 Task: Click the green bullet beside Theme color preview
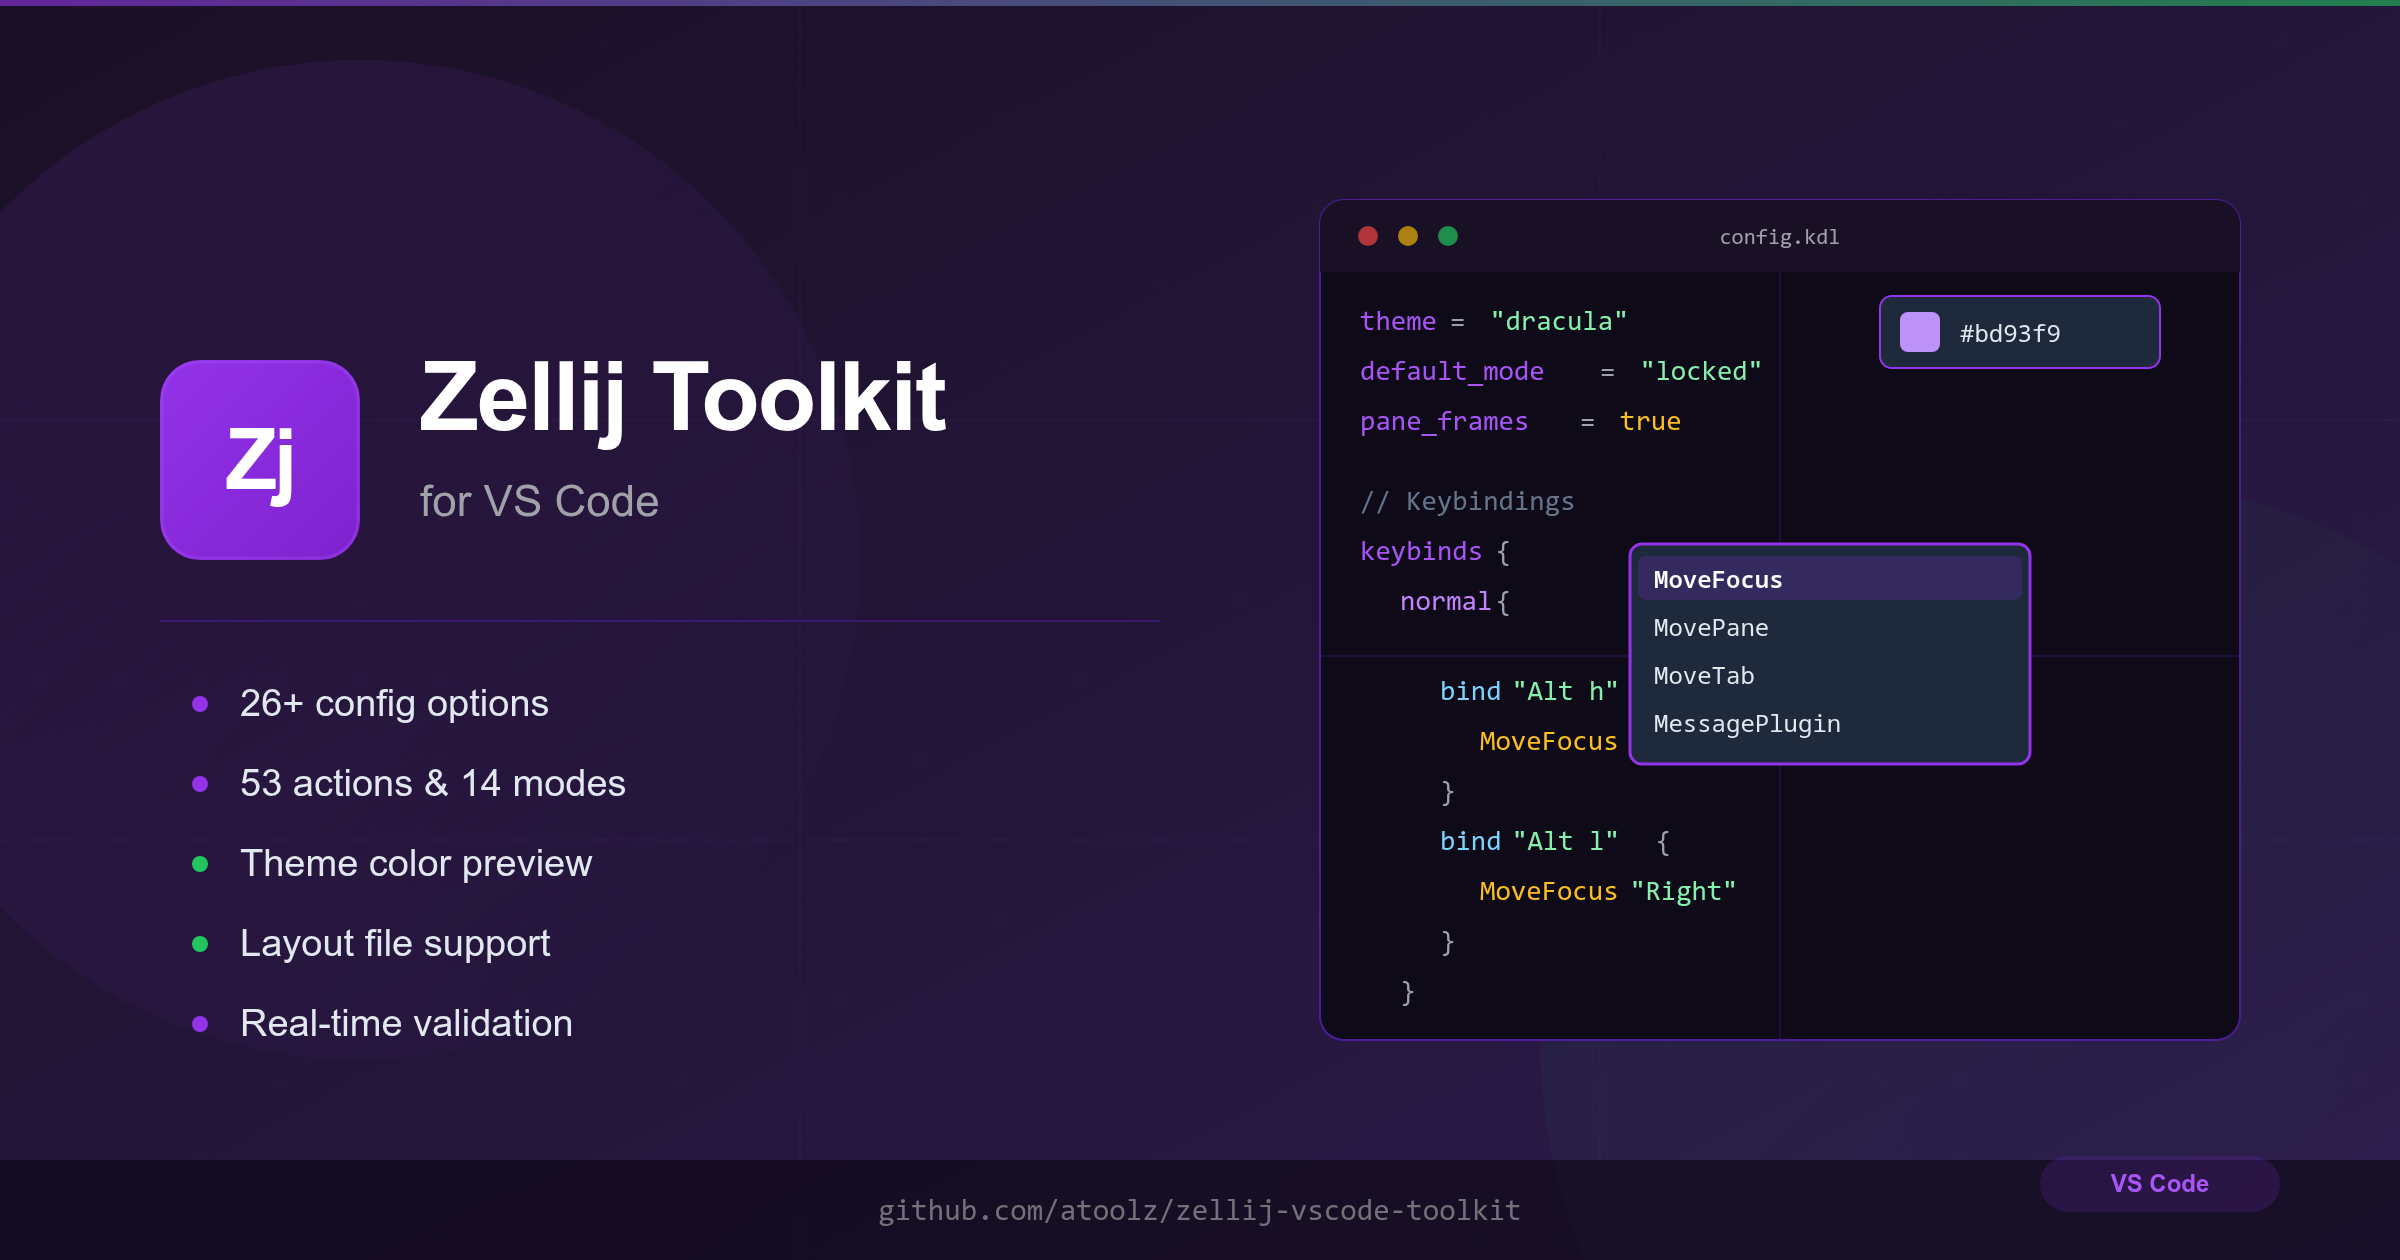pos(201,863)
